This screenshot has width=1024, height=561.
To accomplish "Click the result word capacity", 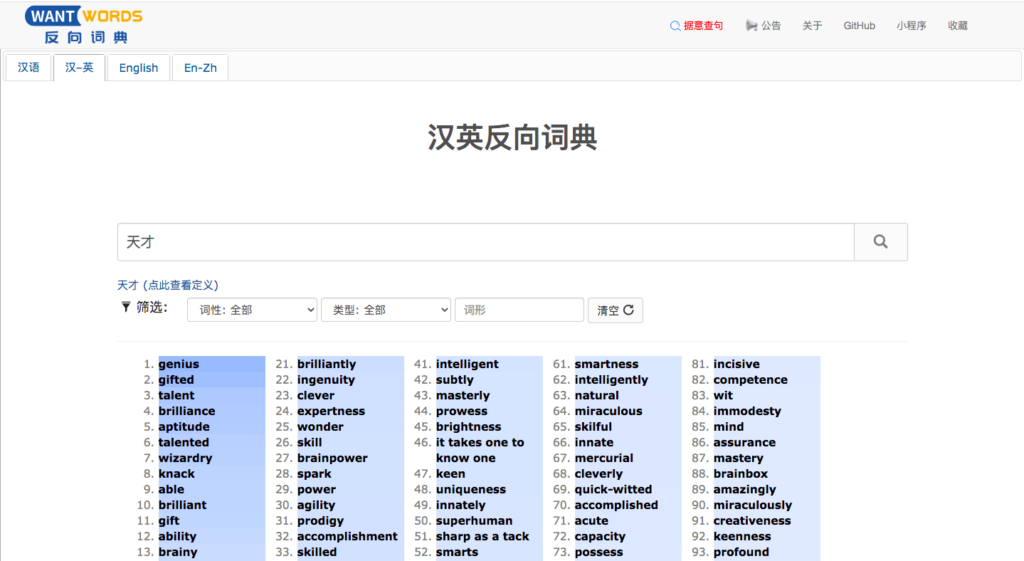I will (600, 536).
